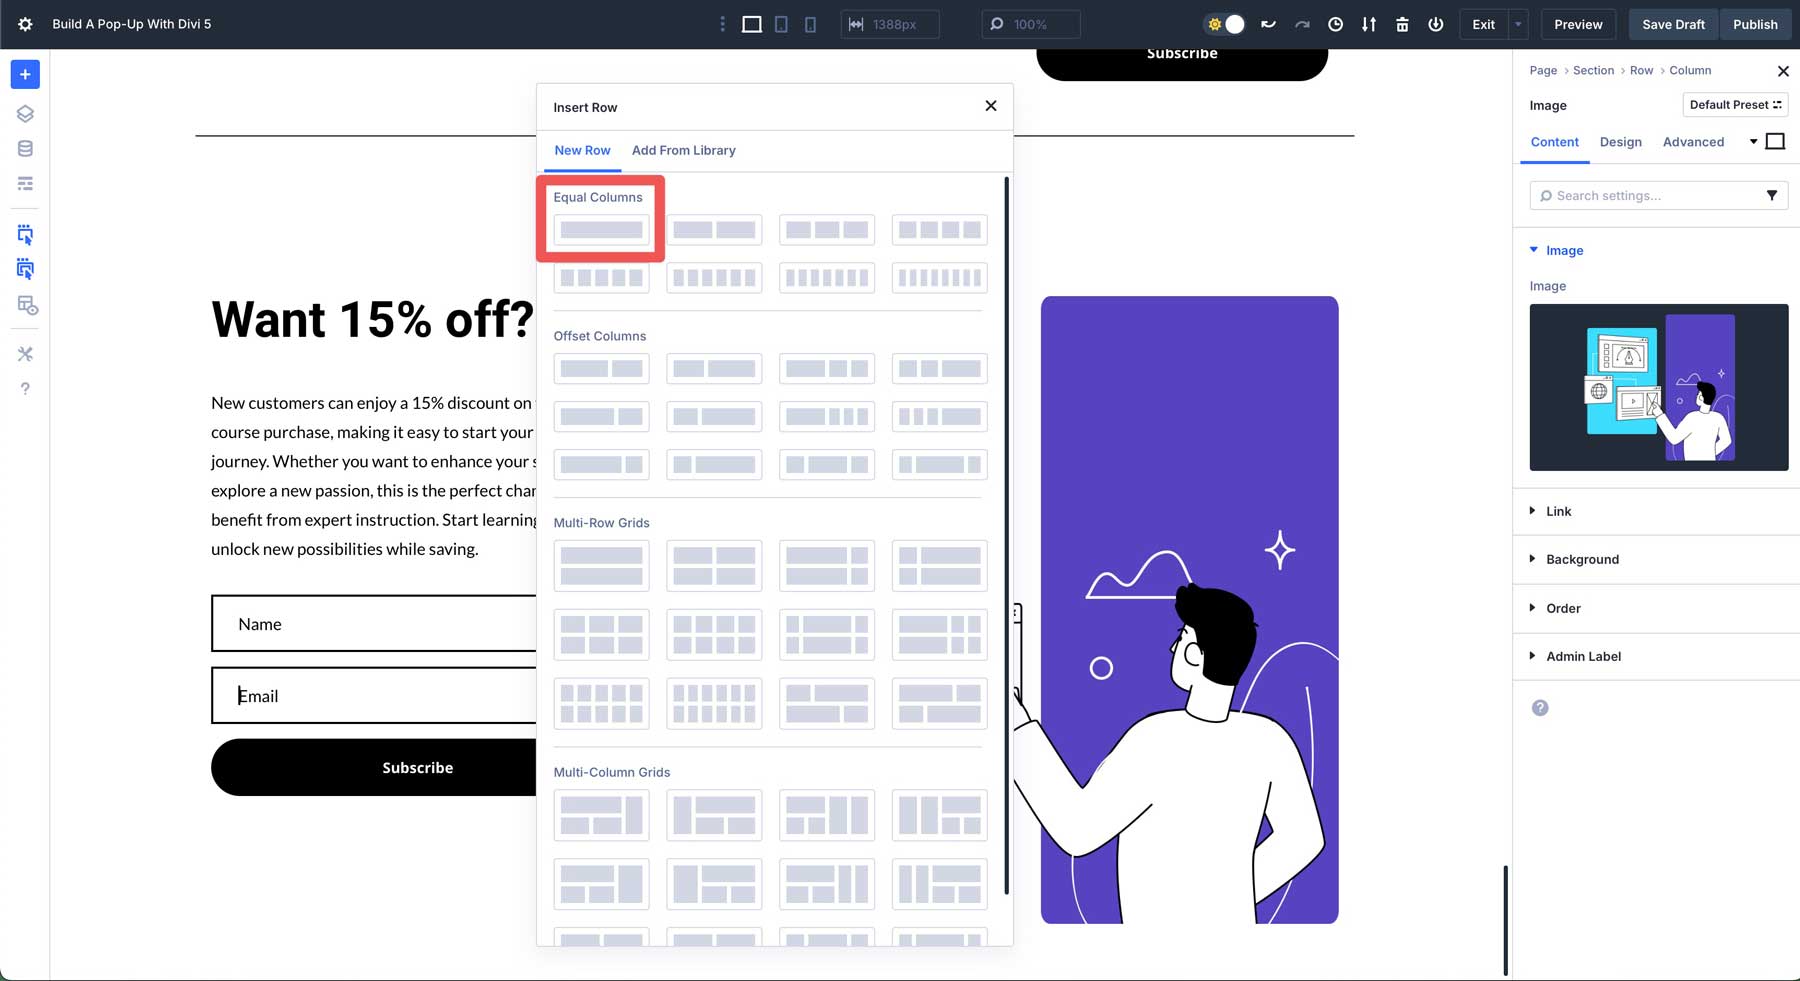Switch to tablet preview mode
This screenshot has height=981, width=1800.
tap(781, 24)
